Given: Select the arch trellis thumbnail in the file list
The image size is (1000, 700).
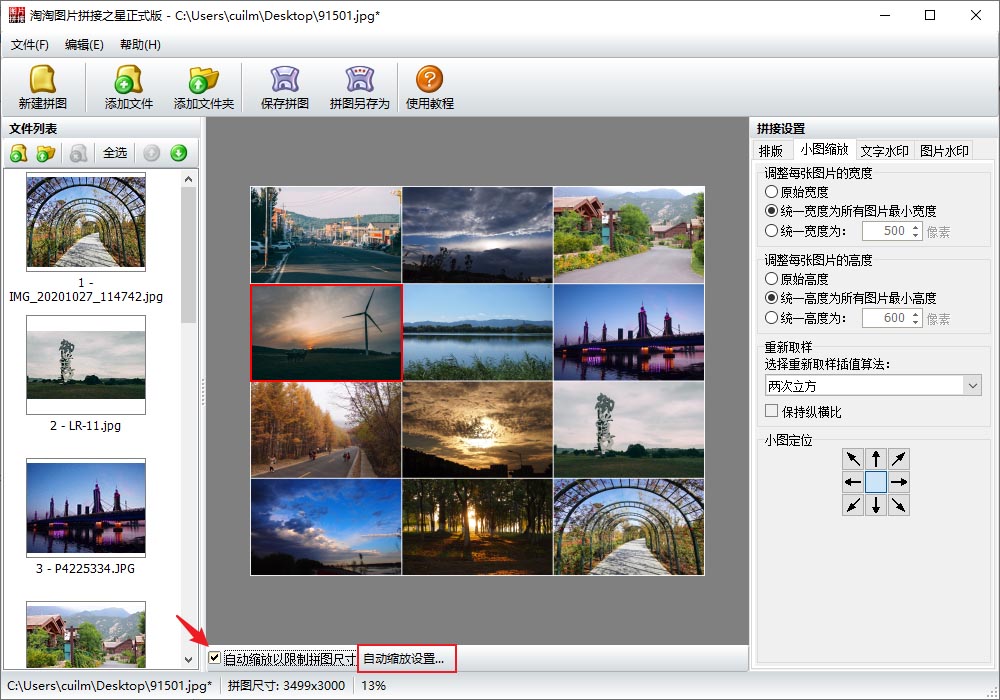Looking at the screenshot, I should [86, 222].
